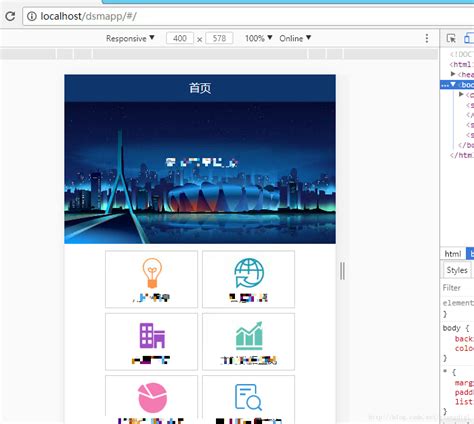The height and width of the screenshot is (424, 474).
Task: Click the city skyline banner image
Action: pyautogui.click(x=200, y=173)
